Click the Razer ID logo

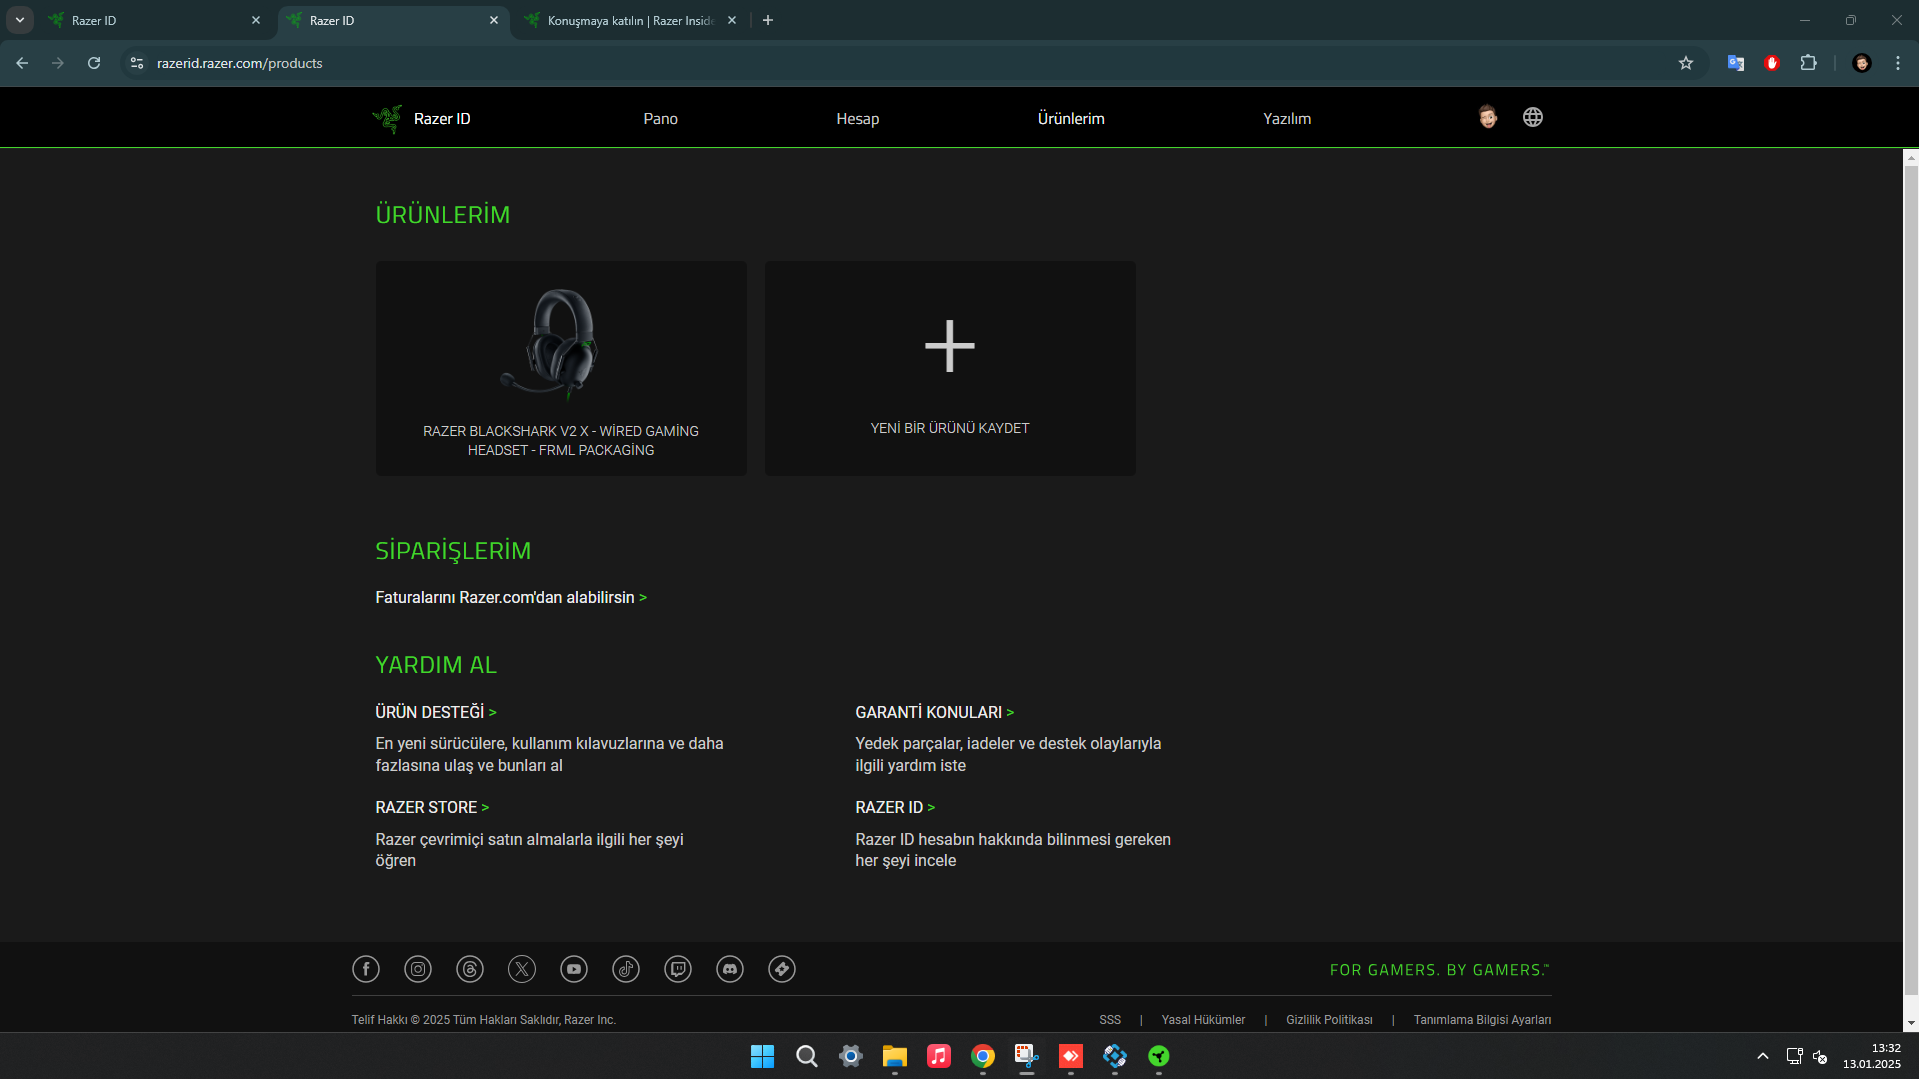tap(422, 118)
